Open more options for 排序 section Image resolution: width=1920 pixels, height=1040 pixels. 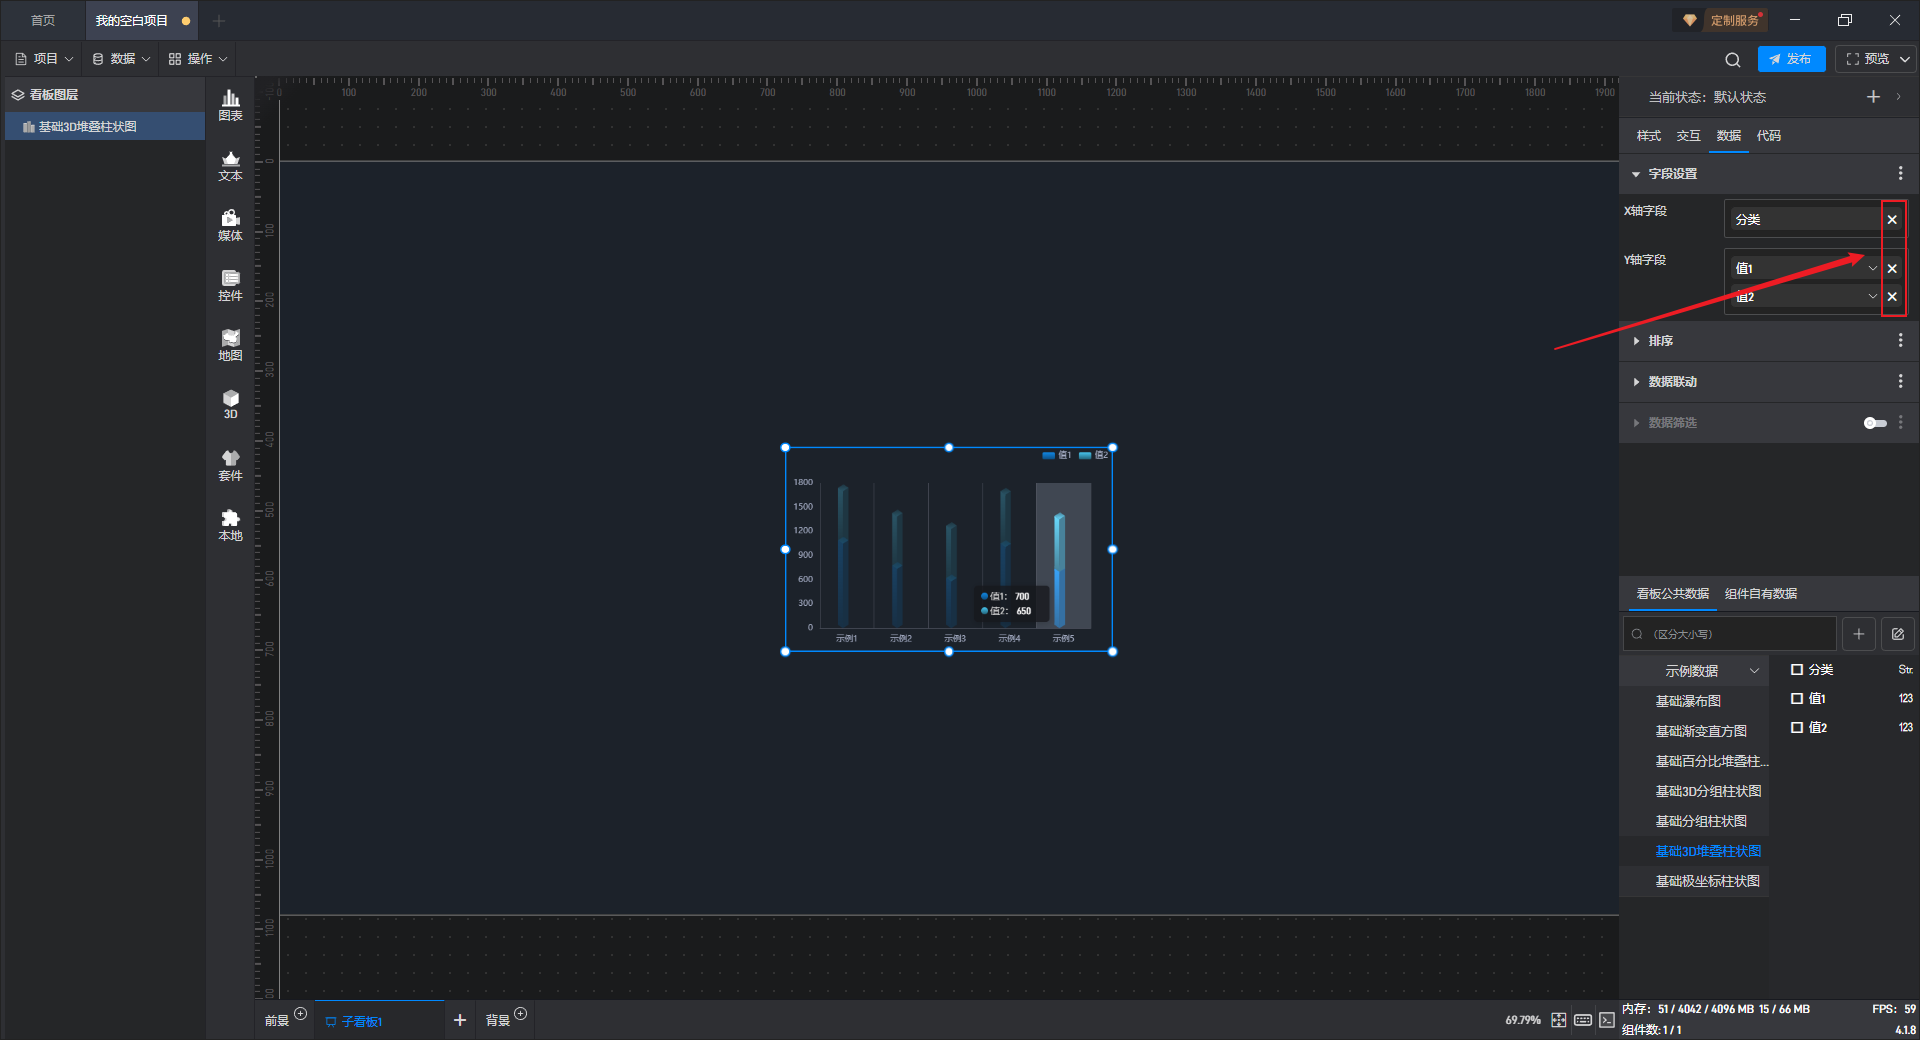pyautogui.click(x=1900, y=341)
